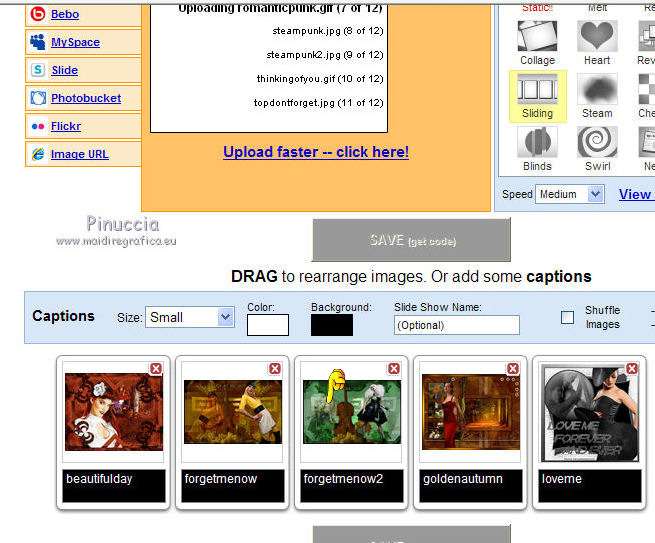Screen dimensions: 655x543
Task: Remove the forgetmenow image with its X
Action: click(x=275, y=369)
